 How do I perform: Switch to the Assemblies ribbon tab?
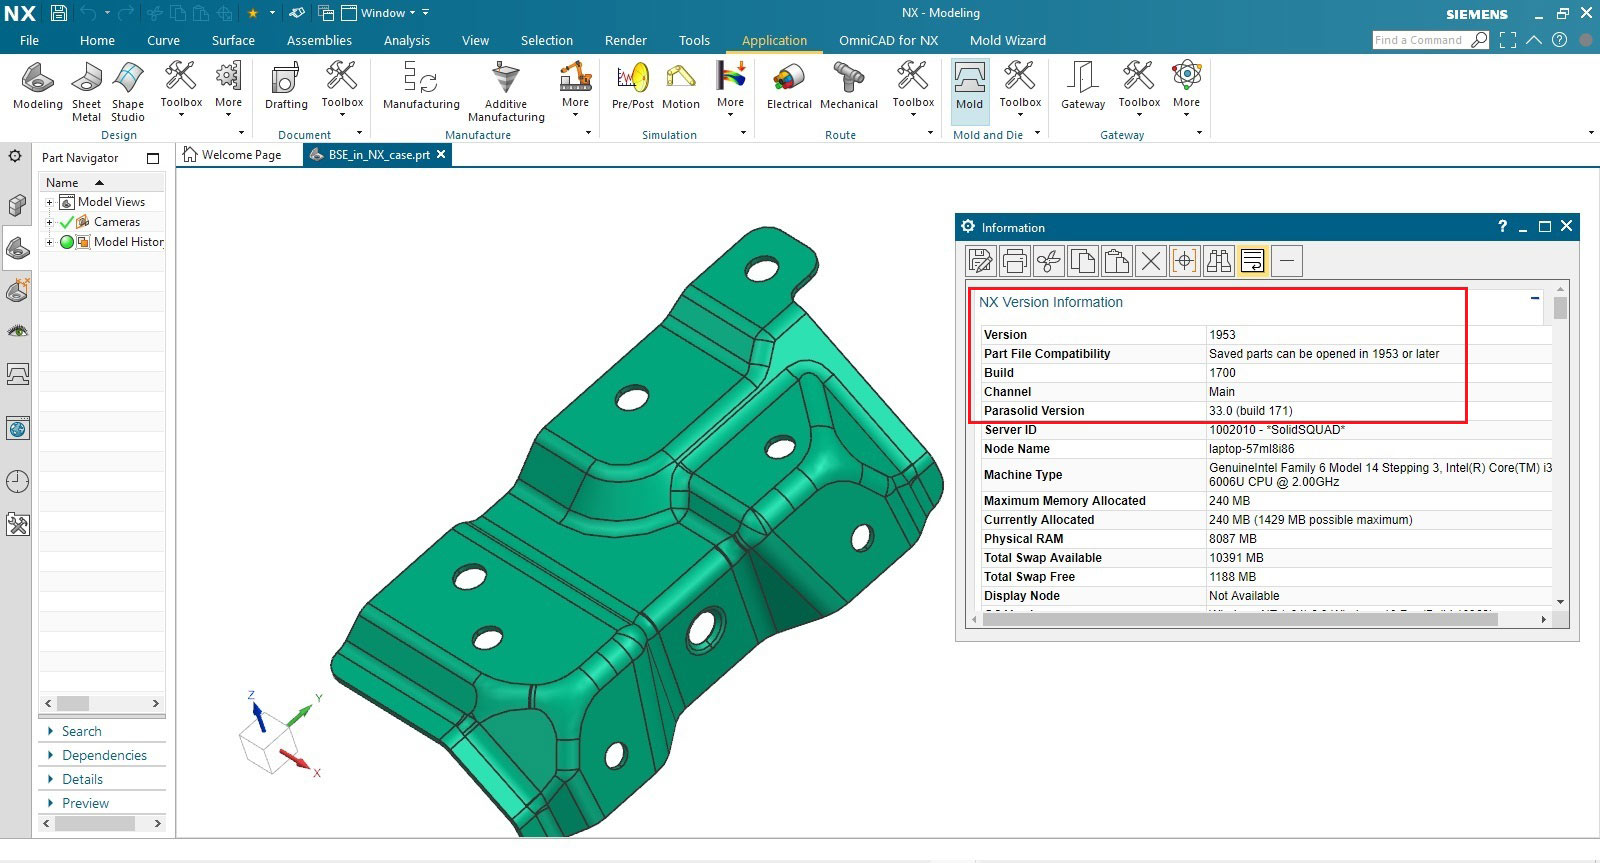coord(319,40)
